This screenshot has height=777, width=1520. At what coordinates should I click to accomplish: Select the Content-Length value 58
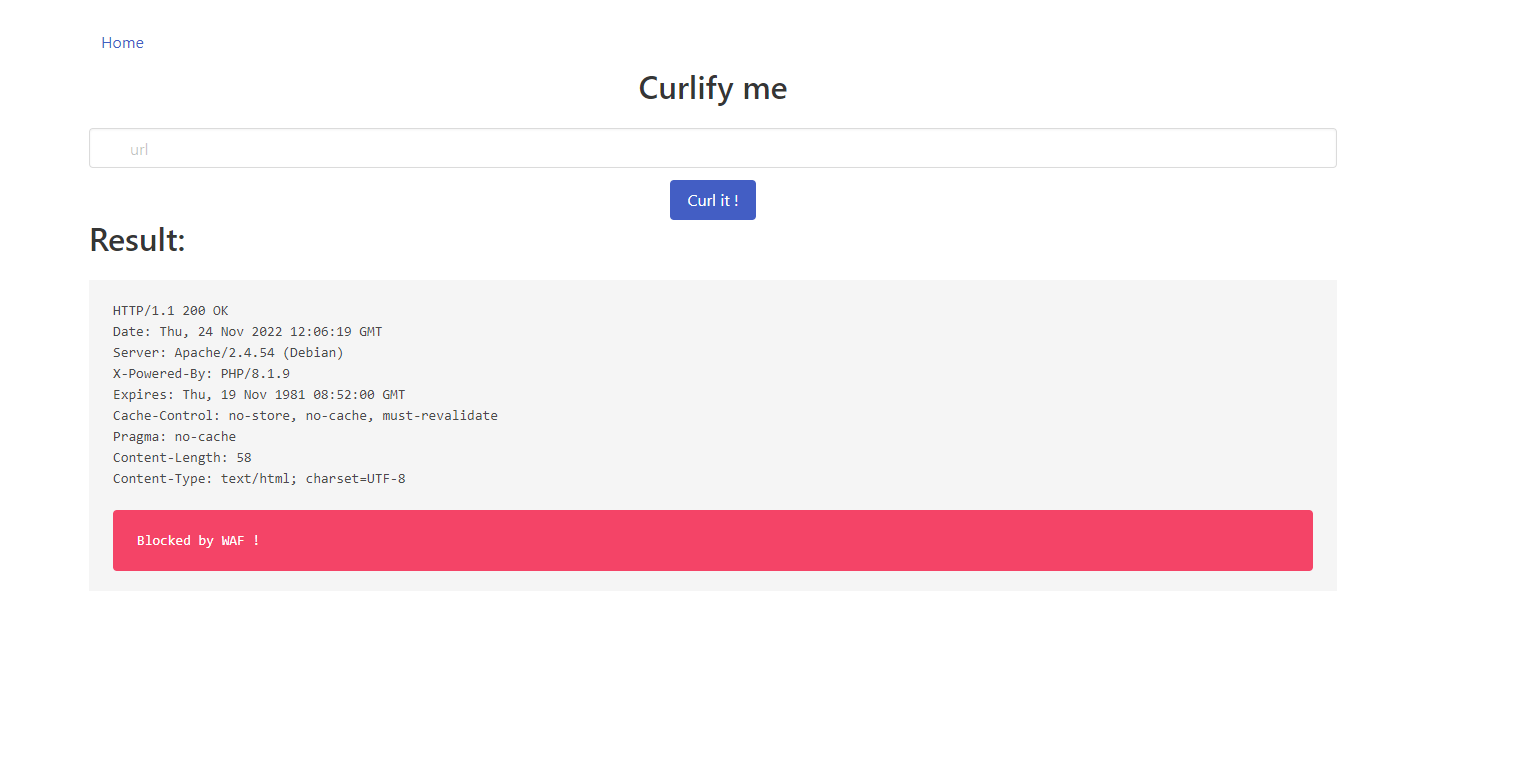[244, 458]
